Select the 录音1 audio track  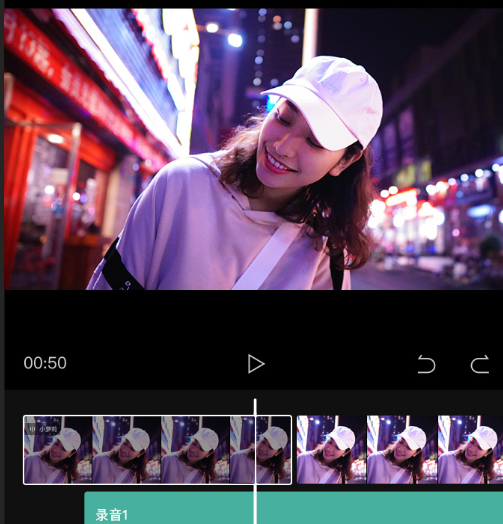click(x=293, y=508)
